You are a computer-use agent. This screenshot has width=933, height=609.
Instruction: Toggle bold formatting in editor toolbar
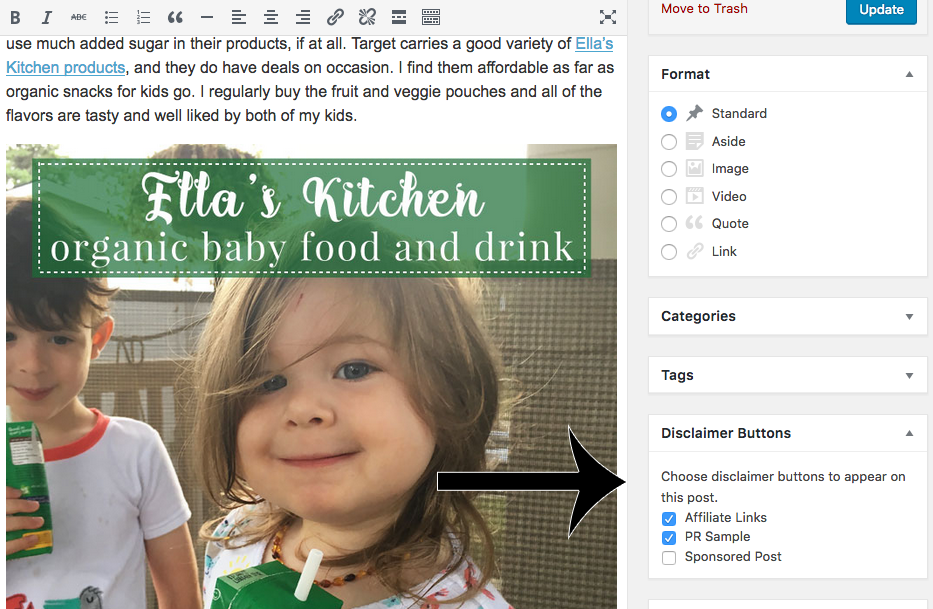tap(15, 17)
